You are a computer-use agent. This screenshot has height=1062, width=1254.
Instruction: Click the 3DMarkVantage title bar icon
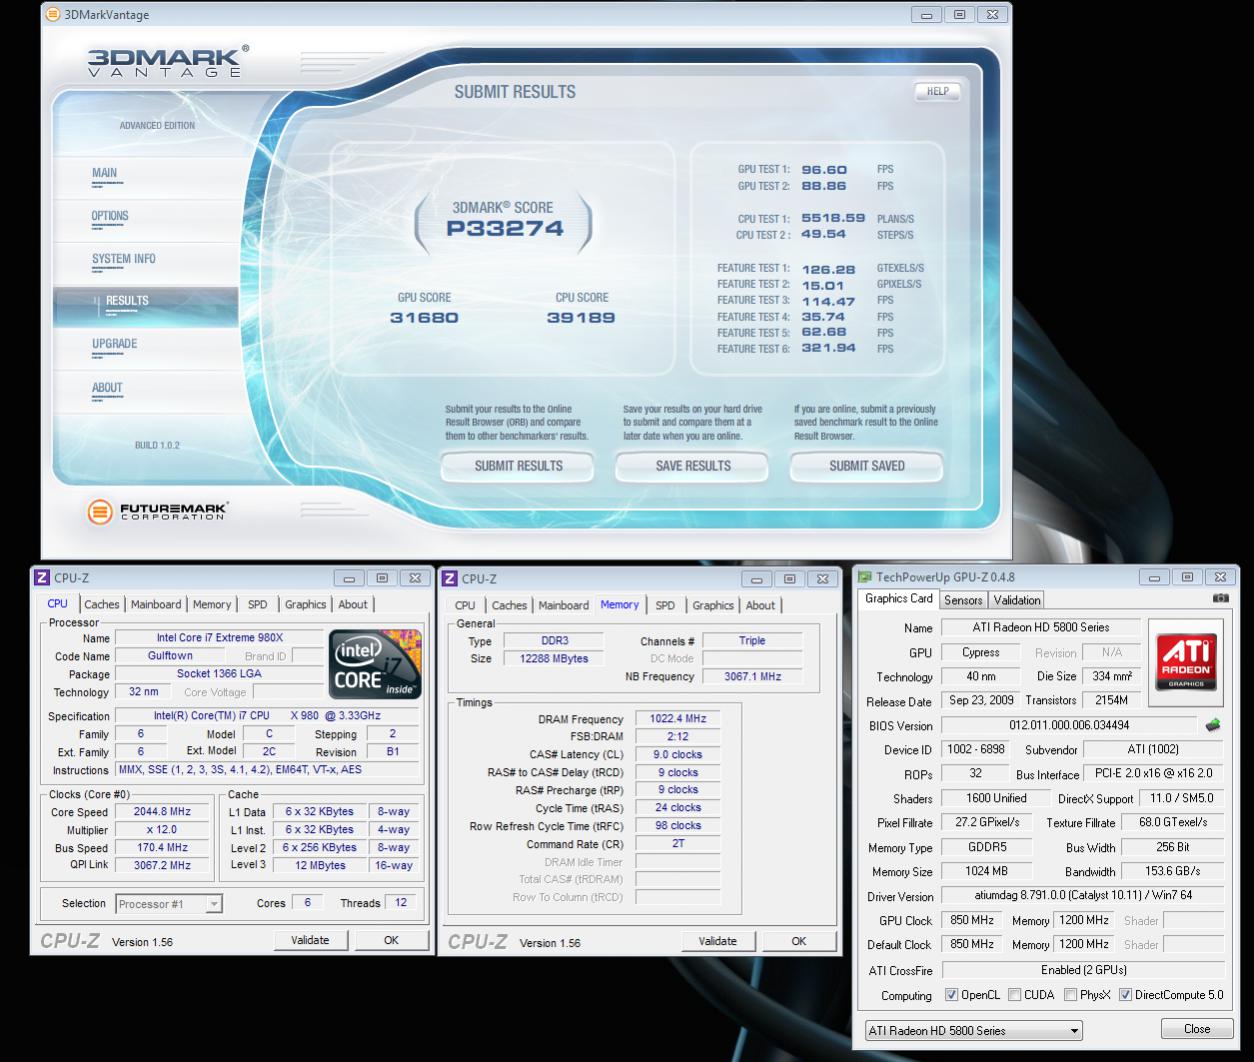coord(52,15)
